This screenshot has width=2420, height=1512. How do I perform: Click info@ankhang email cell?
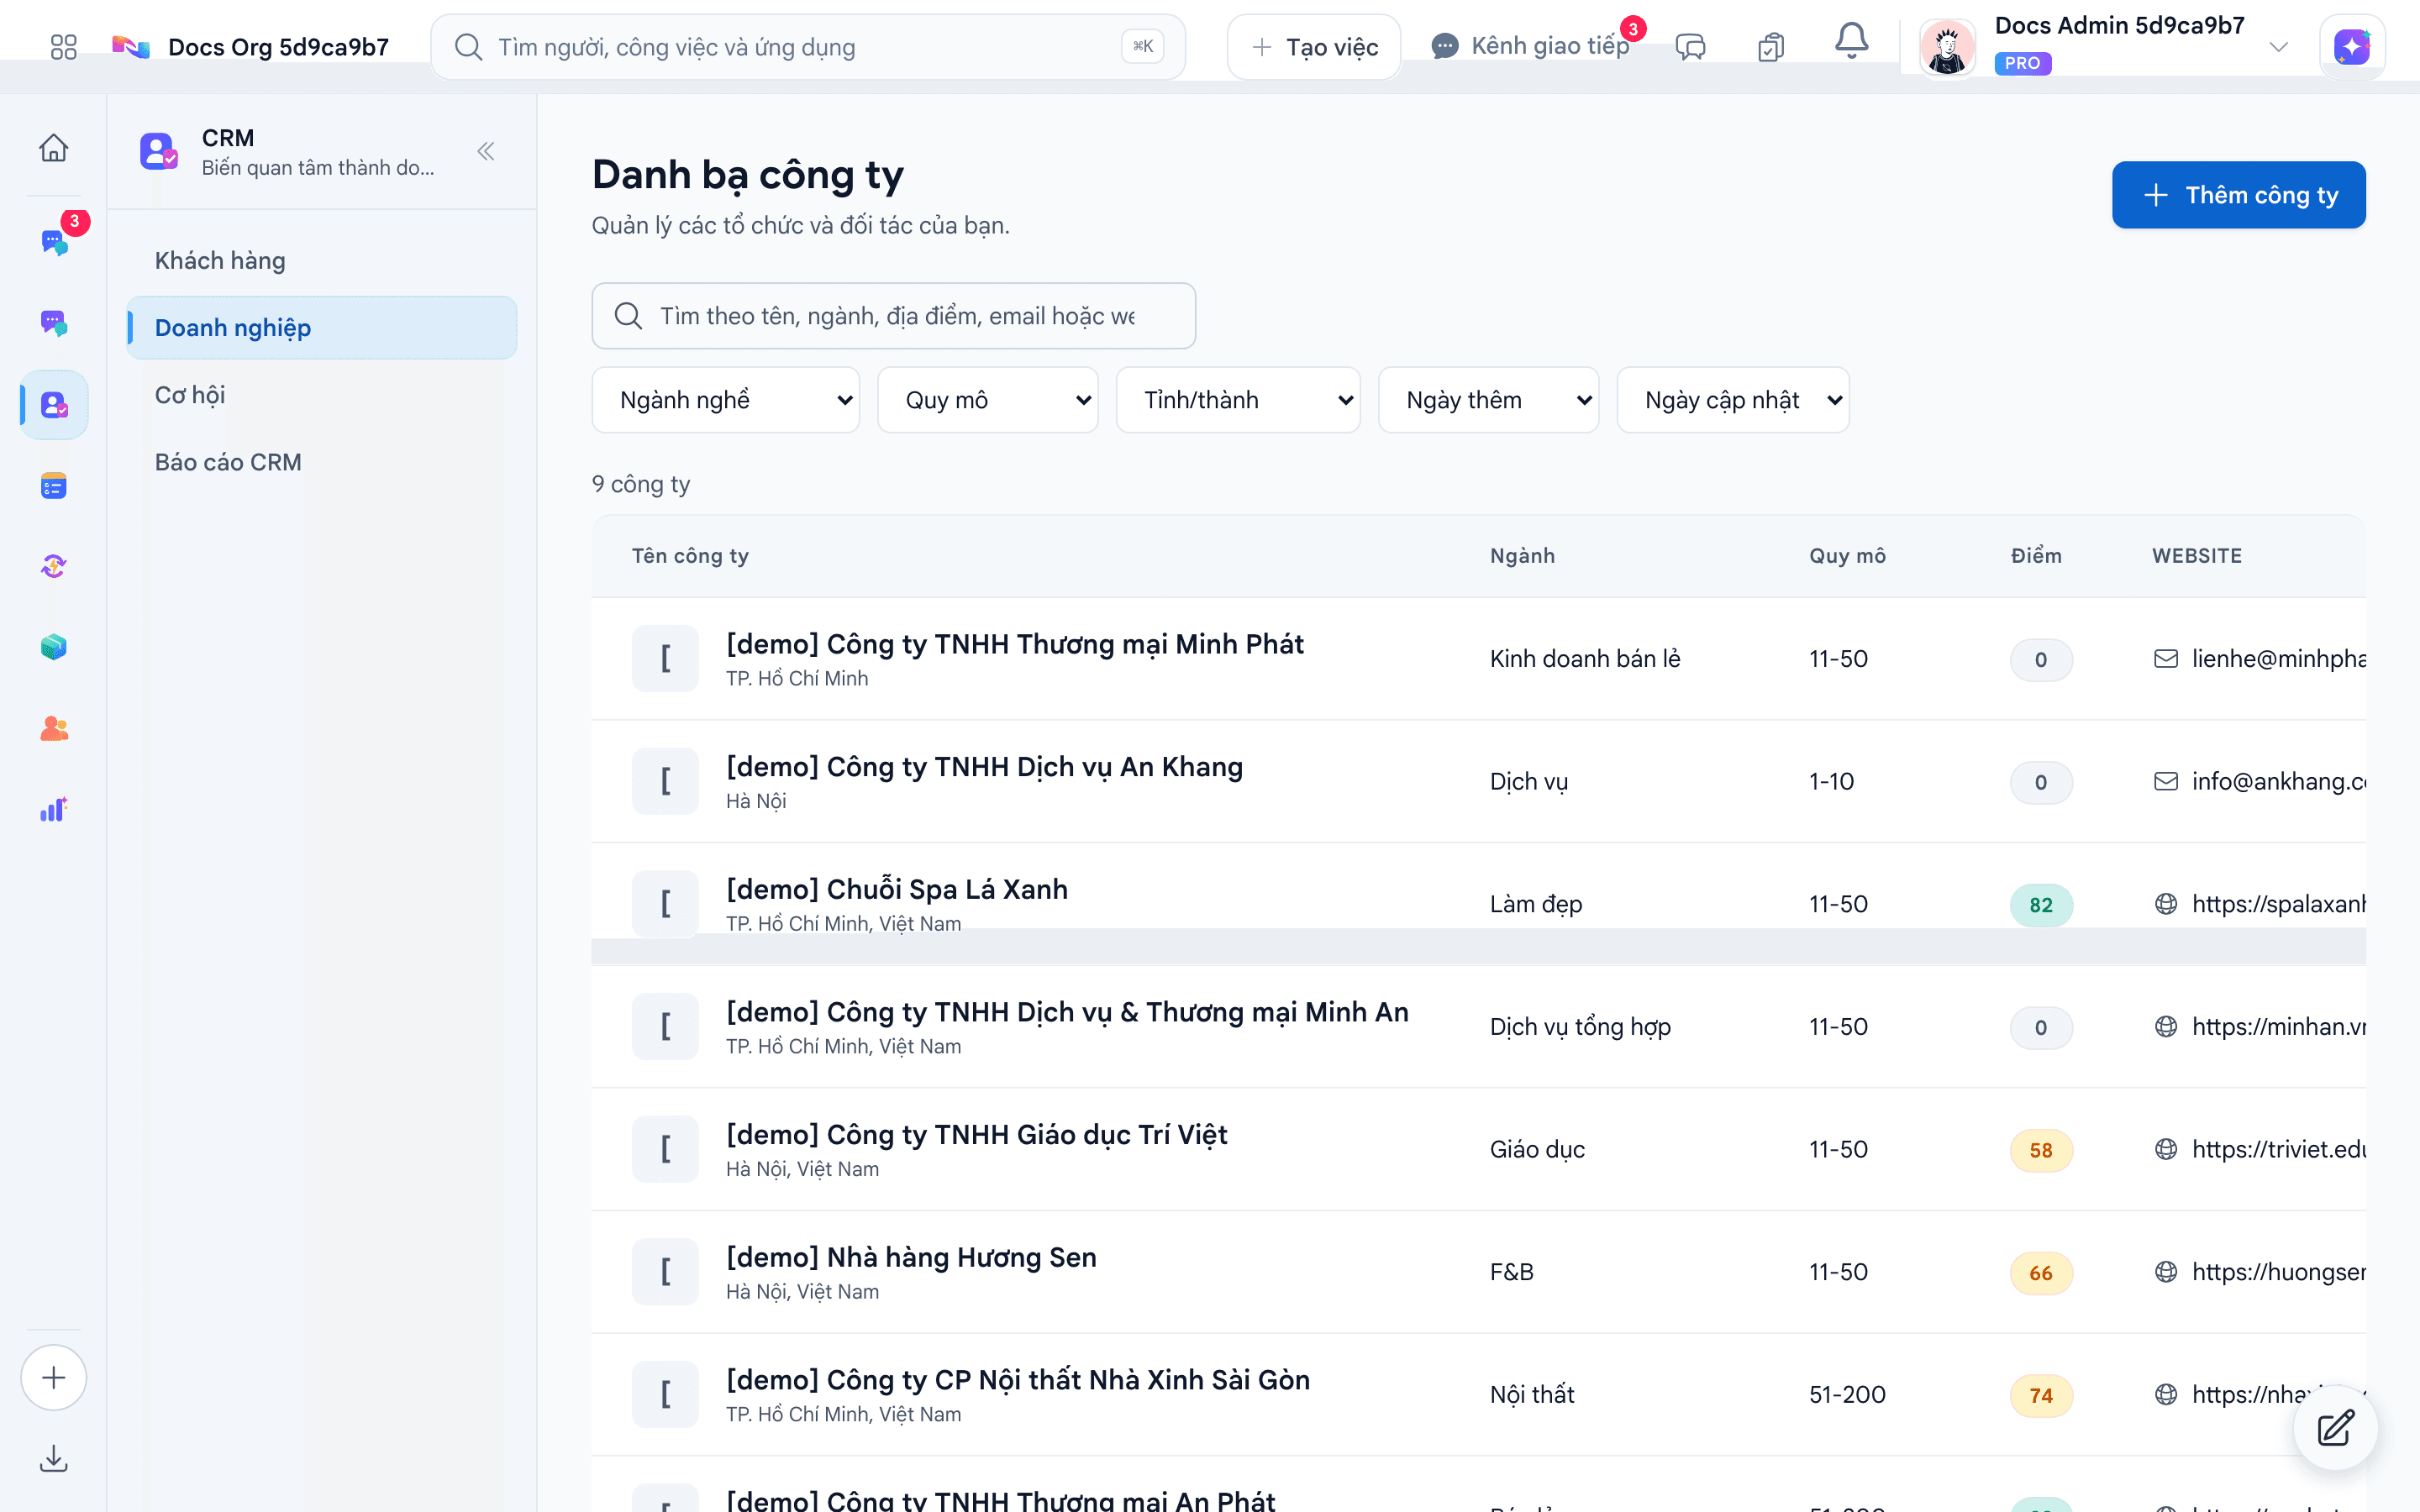[2259, 781]
